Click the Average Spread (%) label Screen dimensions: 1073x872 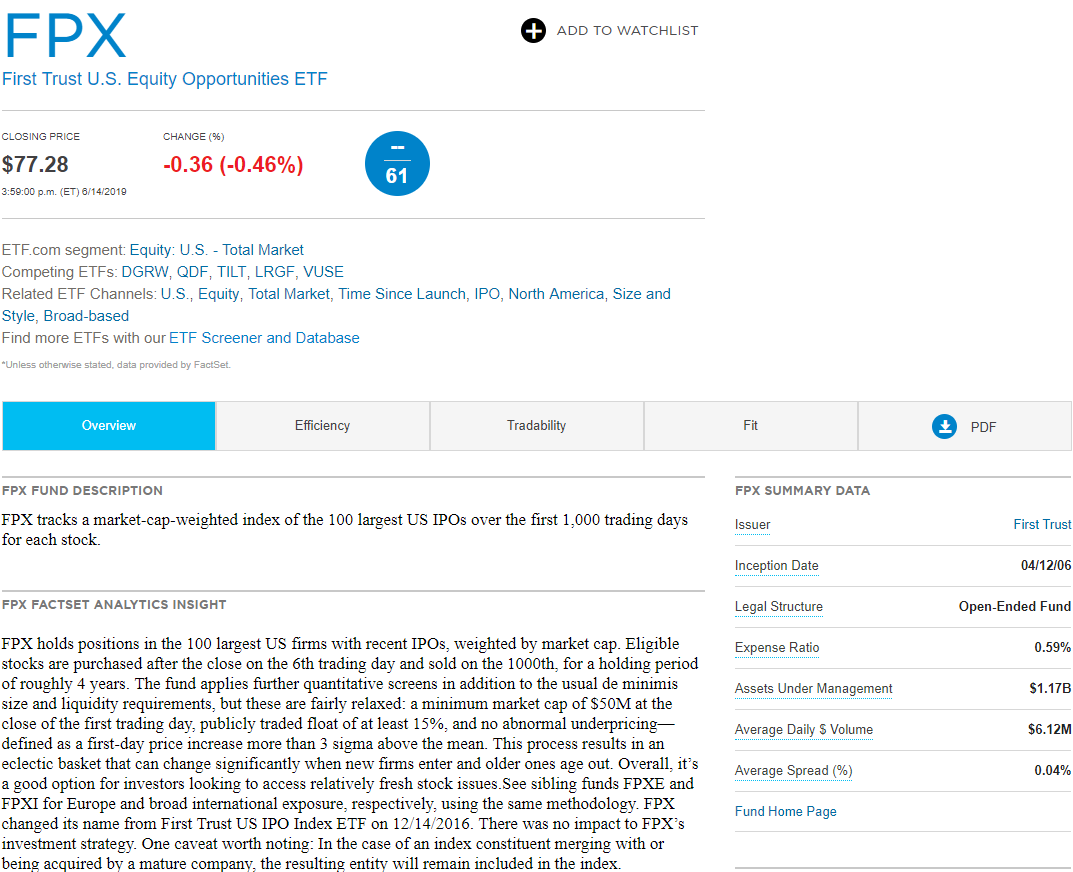click(794, 771)
